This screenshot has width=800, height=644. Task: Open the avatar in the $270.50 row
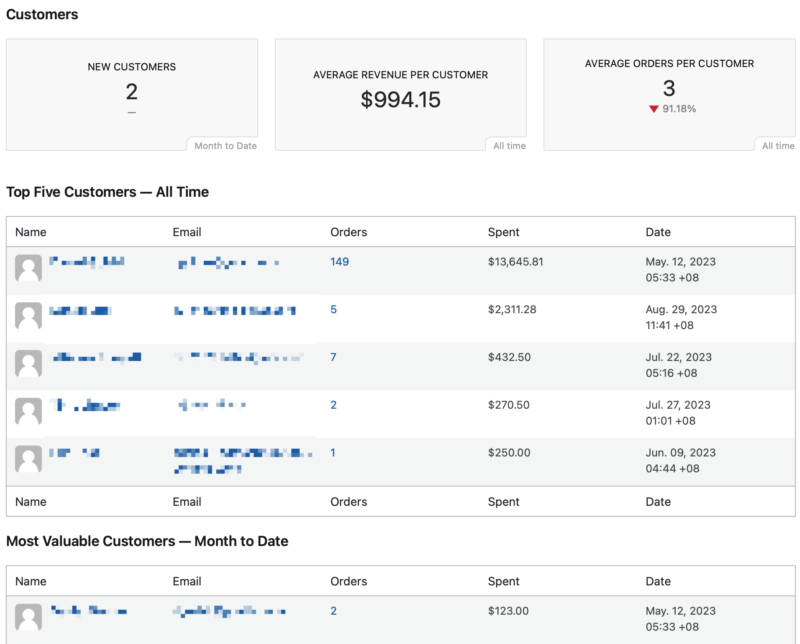29,411
